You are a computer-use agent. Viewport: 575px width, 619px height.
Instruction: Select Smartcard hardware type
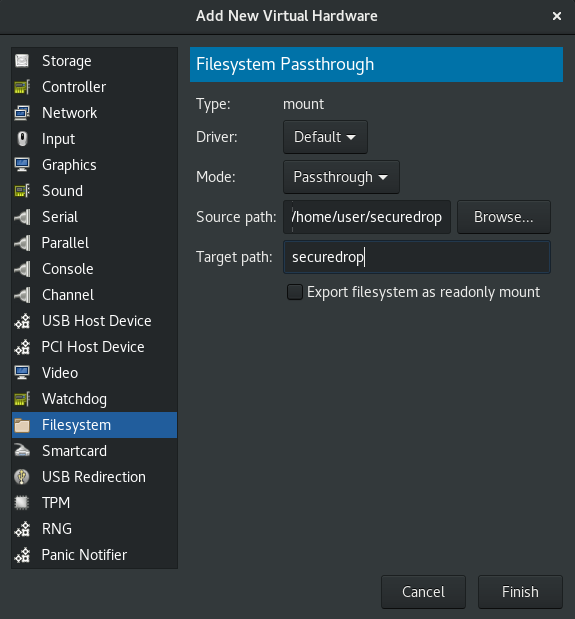point(94,451)
